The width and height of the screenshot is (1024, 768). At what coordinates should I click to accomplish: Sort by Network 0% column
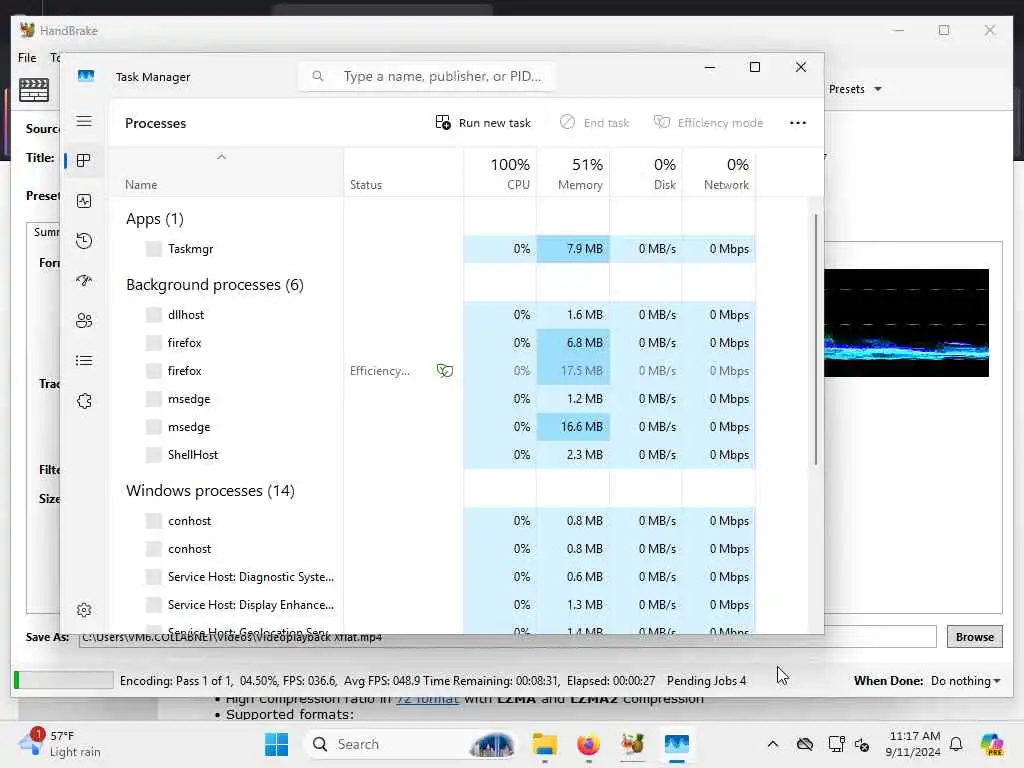pos(718,173)
